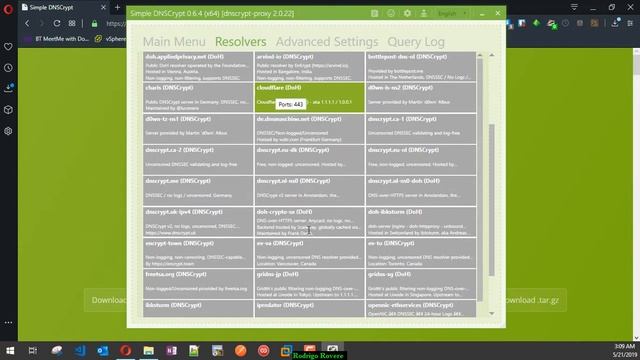640x360 pixels.
Task: Open Opera downloads icon in sidebar
Action: click(x=8, y=88)
